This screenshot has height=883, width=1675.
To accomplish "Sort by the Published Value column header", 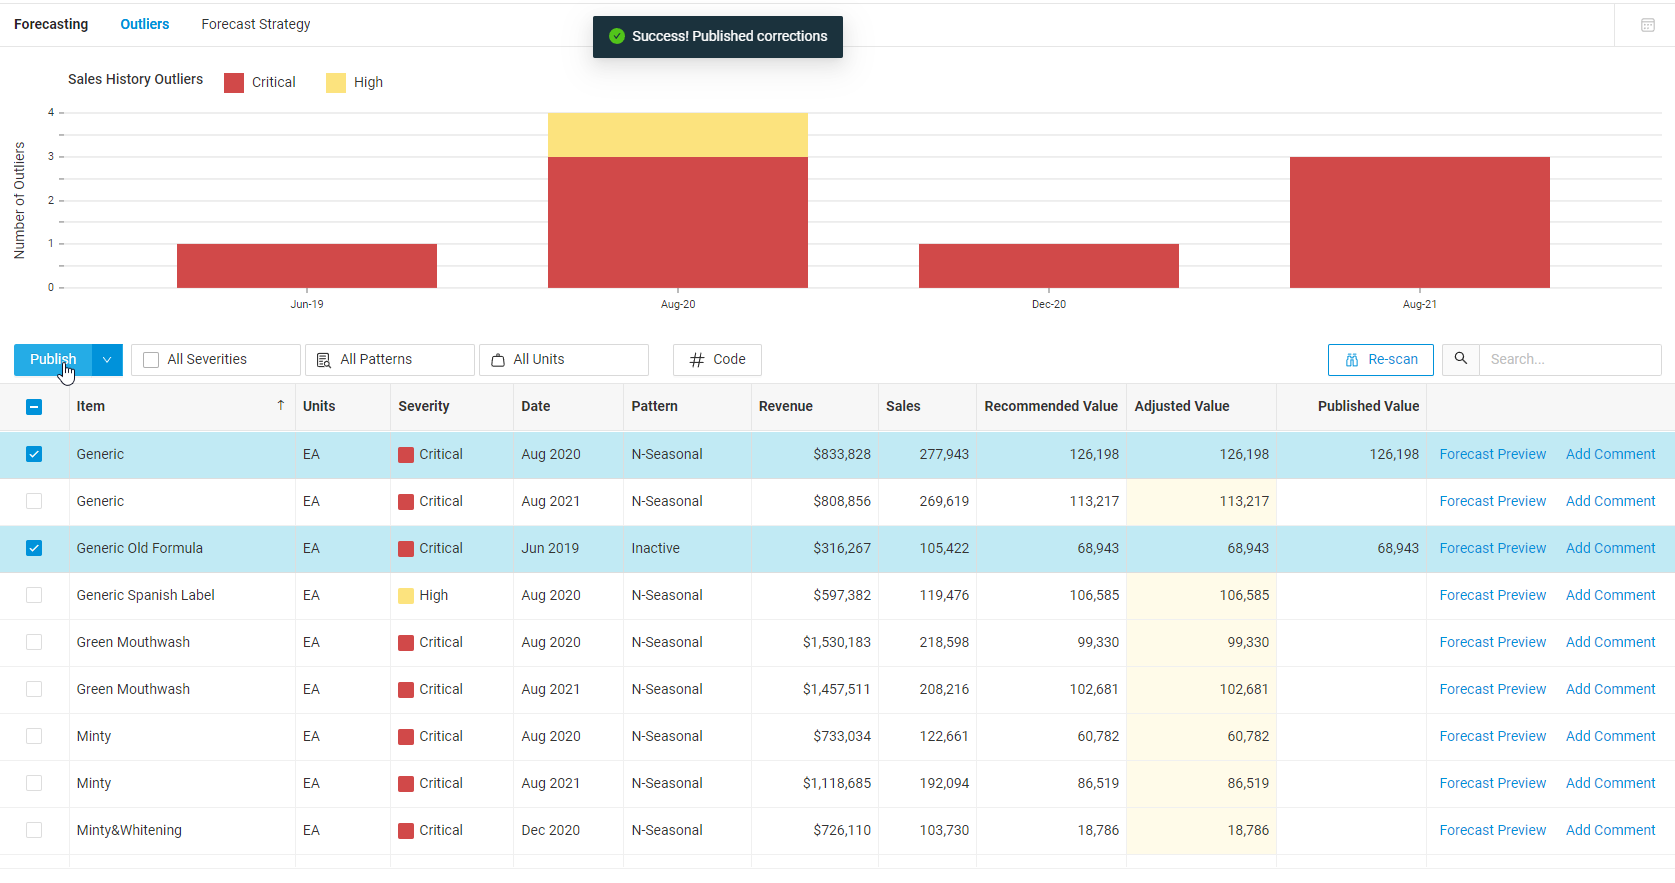I will tap(1368, 406).
